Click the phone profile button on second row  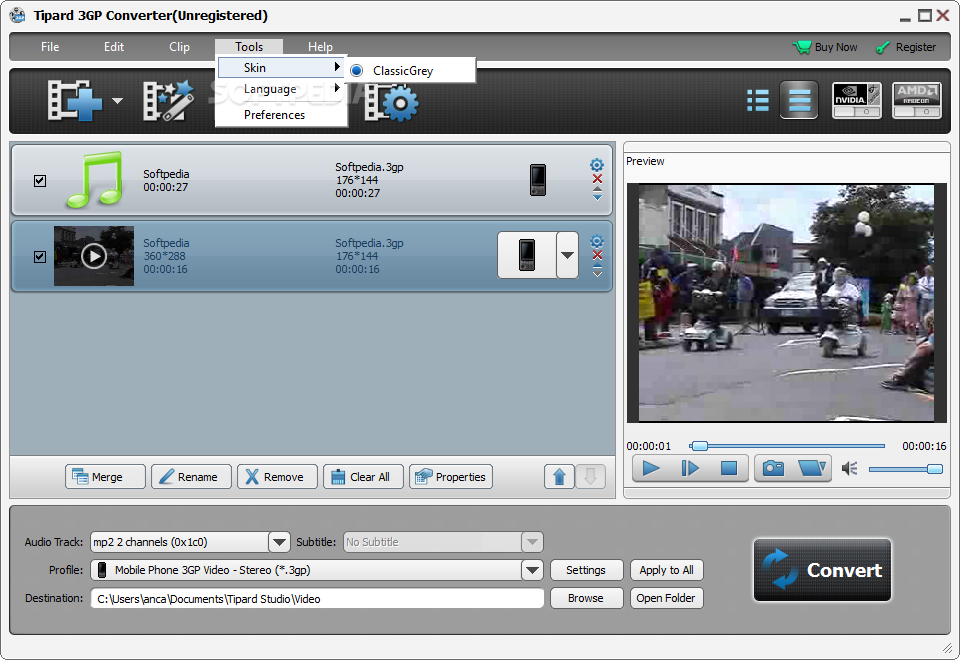click(x=527, y=255)
